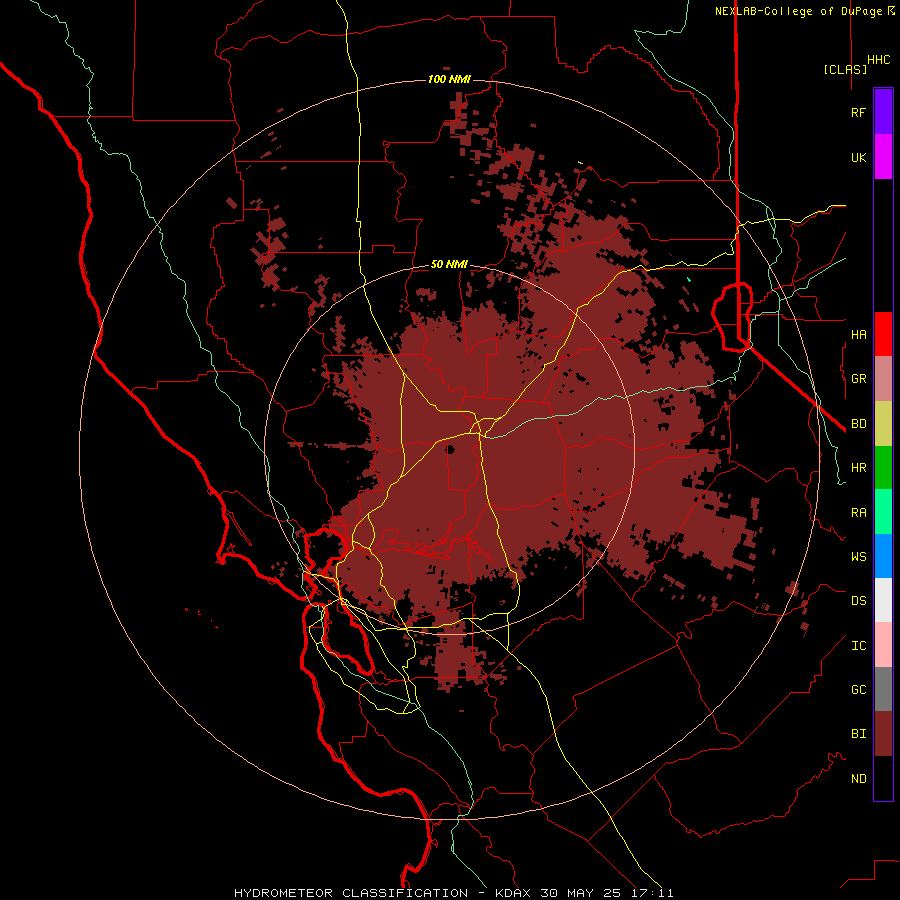This screenshot has height=900, width=900.
Task: Click the 50 NMI range ring label
Action: (x=449, y=265)
